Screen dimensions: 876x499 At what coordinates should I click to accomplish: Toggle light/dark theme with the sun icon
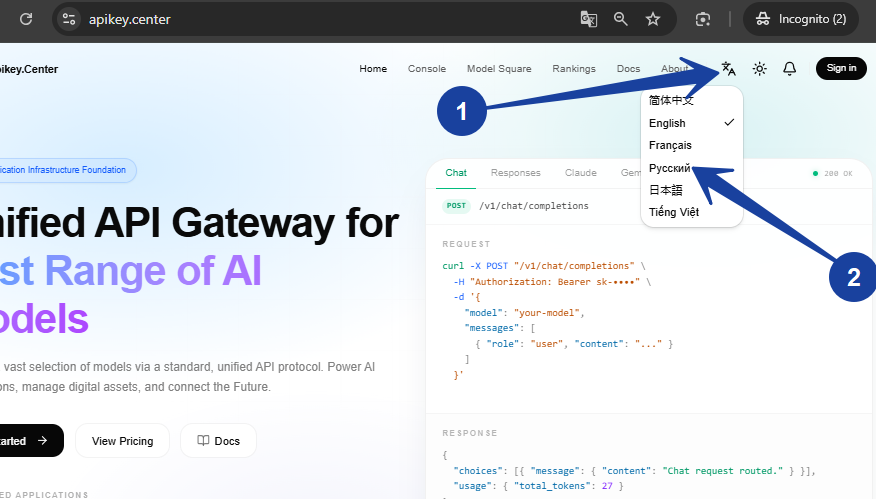[759, 69]
